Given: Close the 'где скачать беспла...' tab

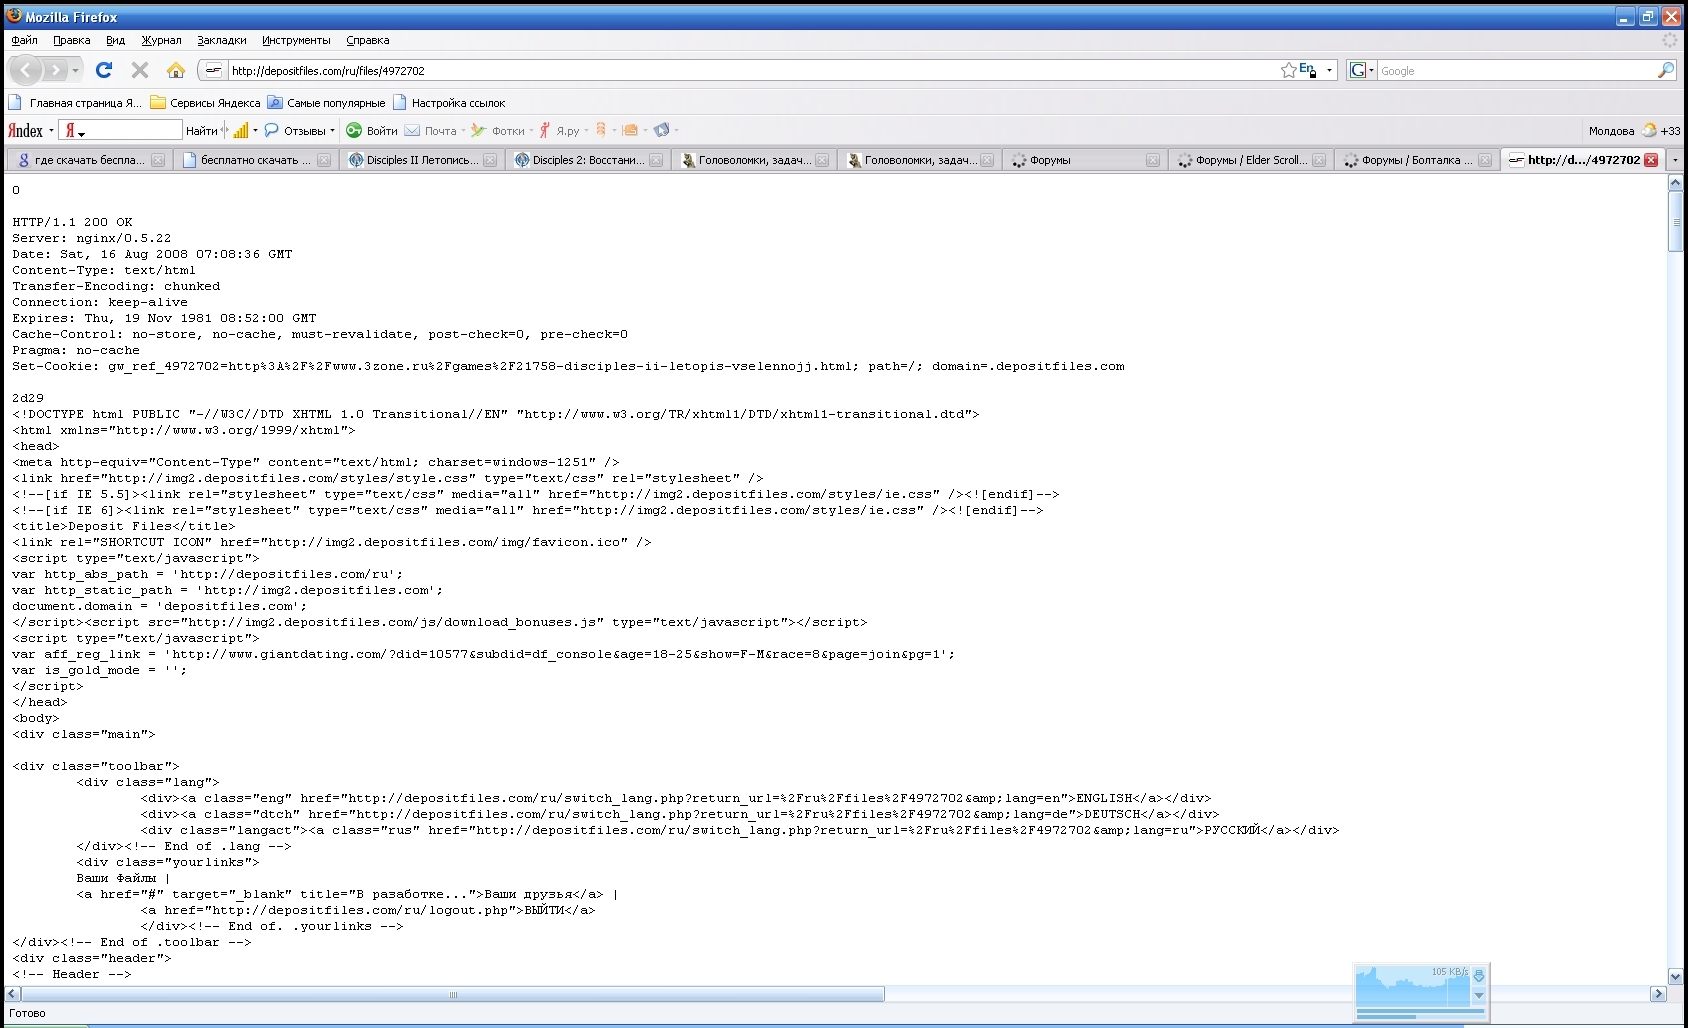Looking at the screenshot, I should pos(158,160).
